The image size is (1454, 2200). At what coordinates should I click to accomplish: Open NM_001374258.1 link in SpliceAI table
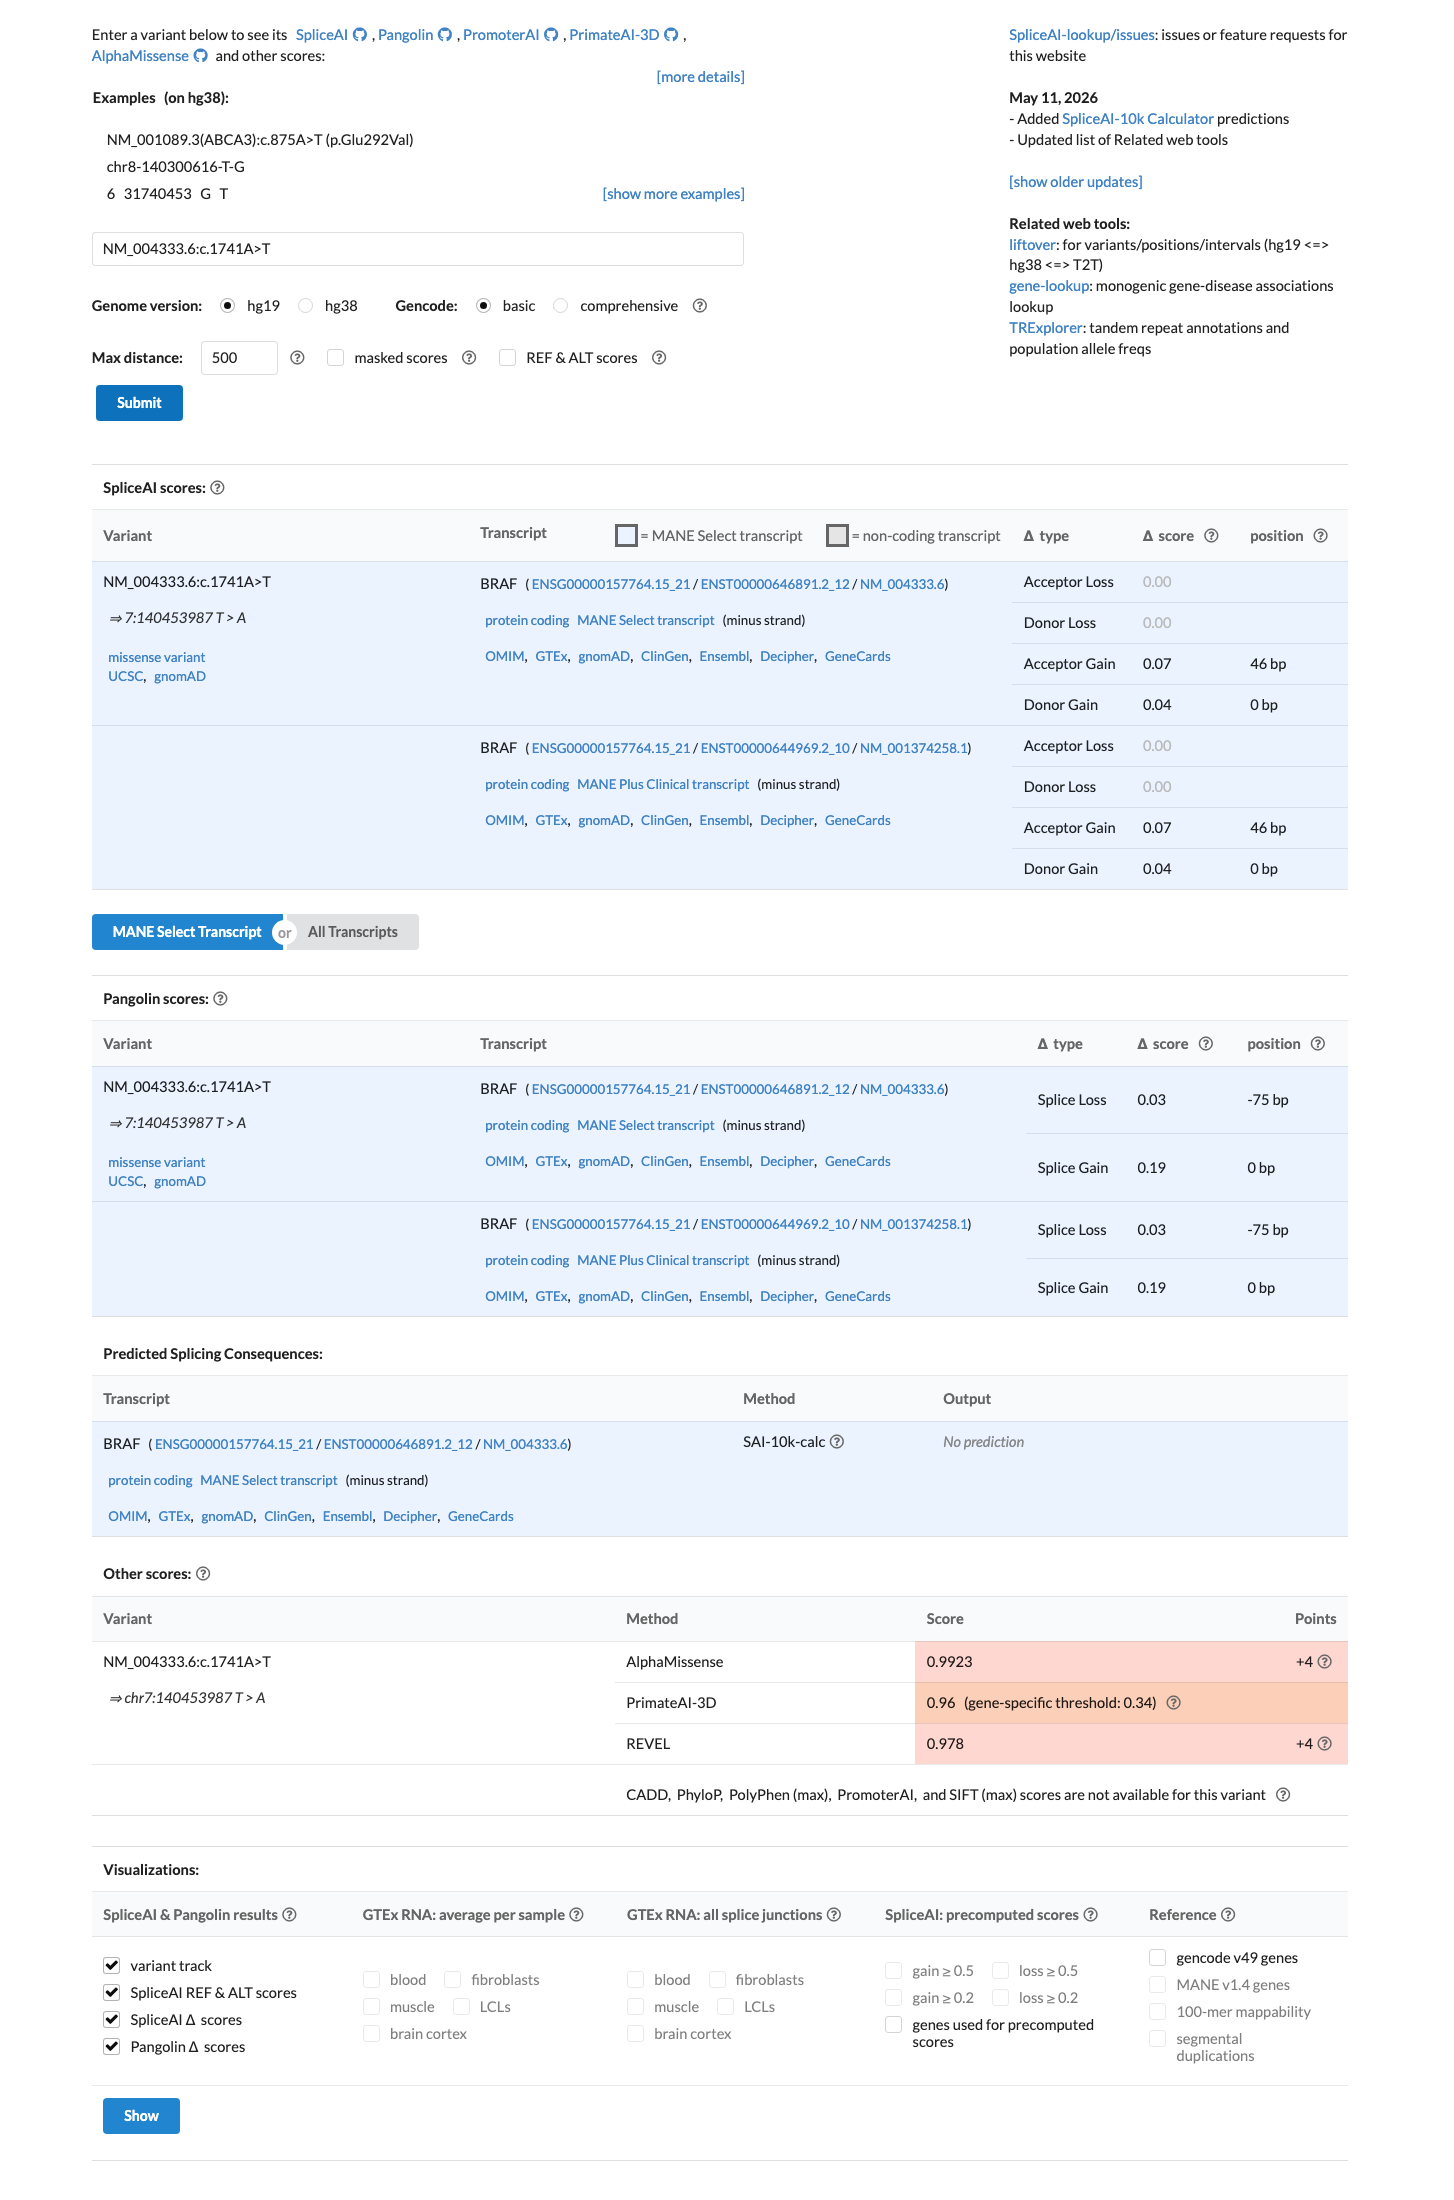click(x=913, y=748)
